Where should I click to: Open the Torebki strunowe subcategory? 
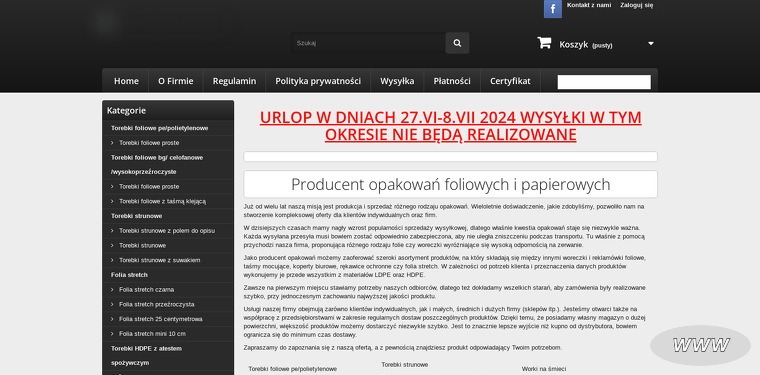(x=142, y=246)
